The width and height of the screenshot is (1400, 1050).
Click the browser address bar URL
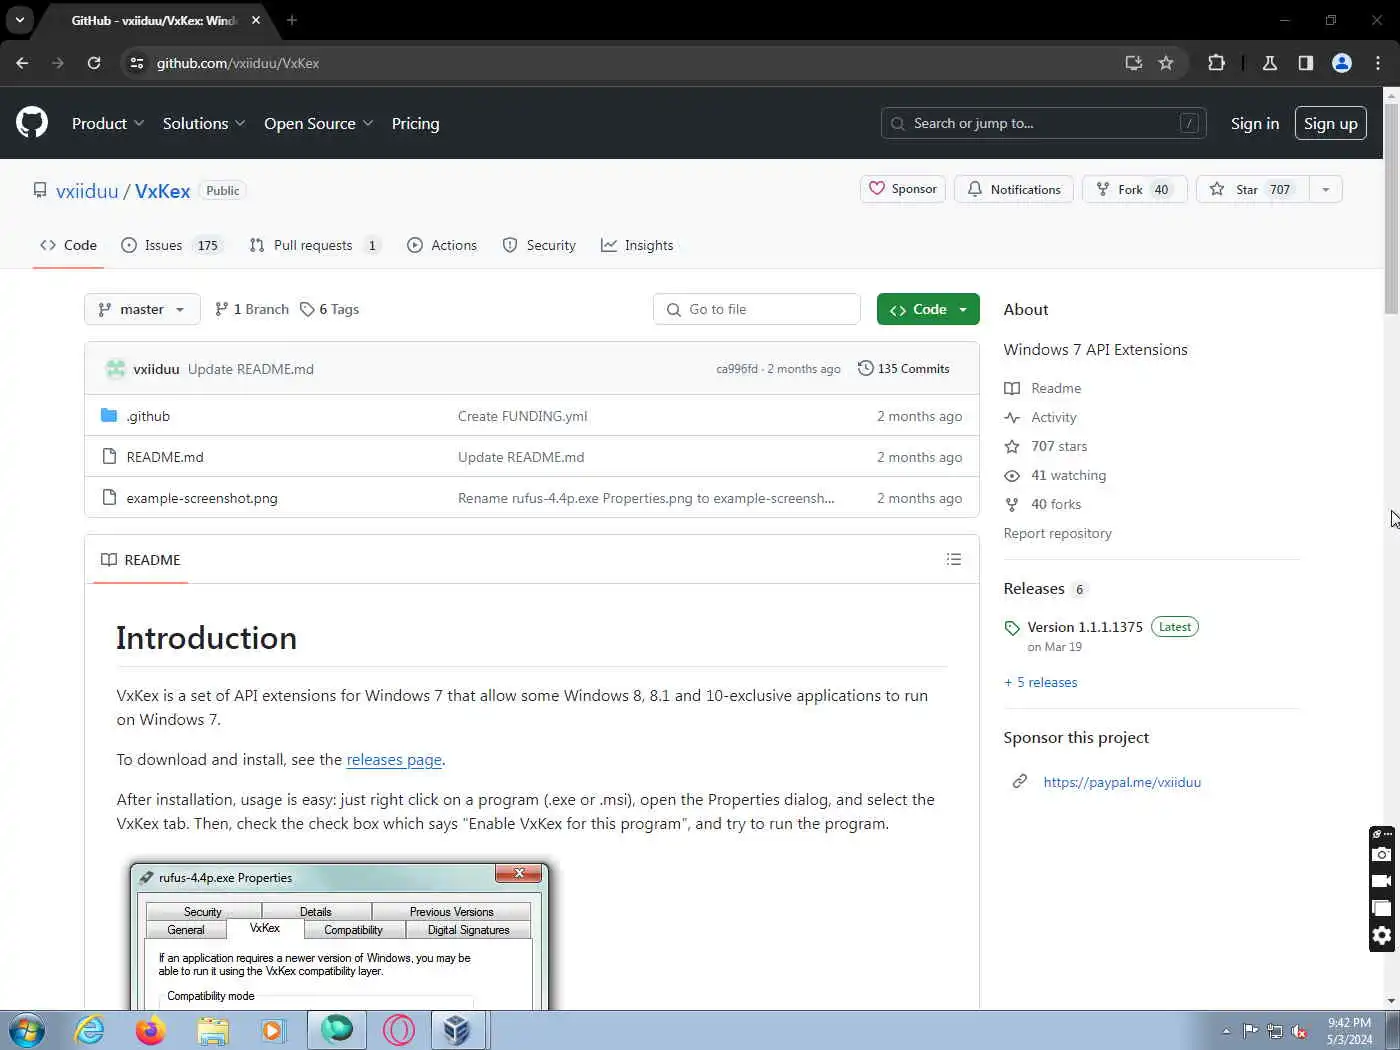[238, 63]
